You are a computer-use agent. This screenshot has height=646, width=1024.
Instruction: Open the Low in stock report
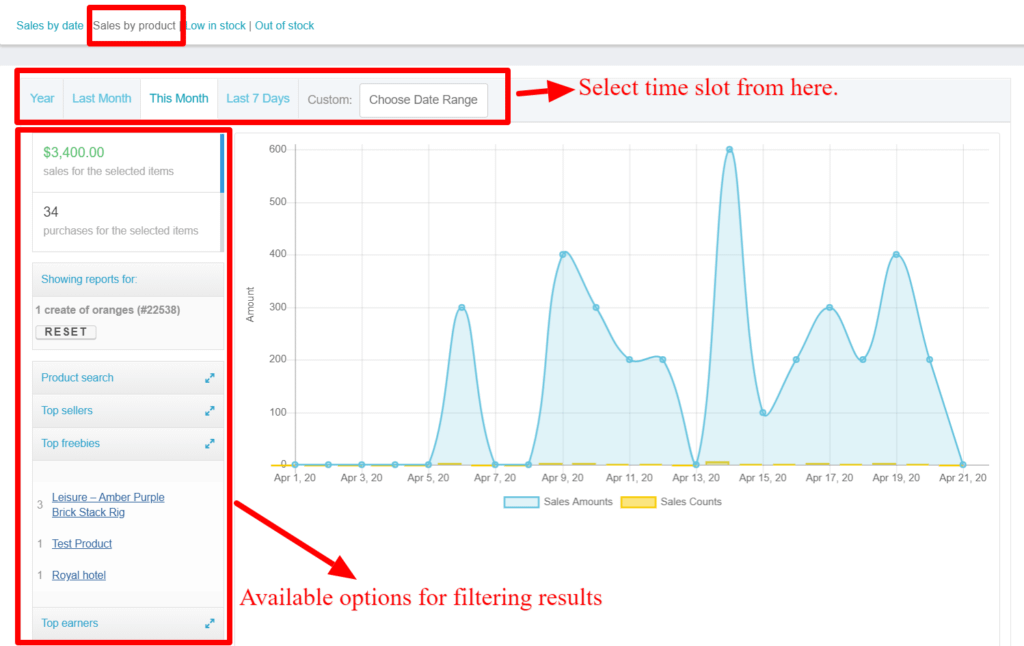(215, 26)
